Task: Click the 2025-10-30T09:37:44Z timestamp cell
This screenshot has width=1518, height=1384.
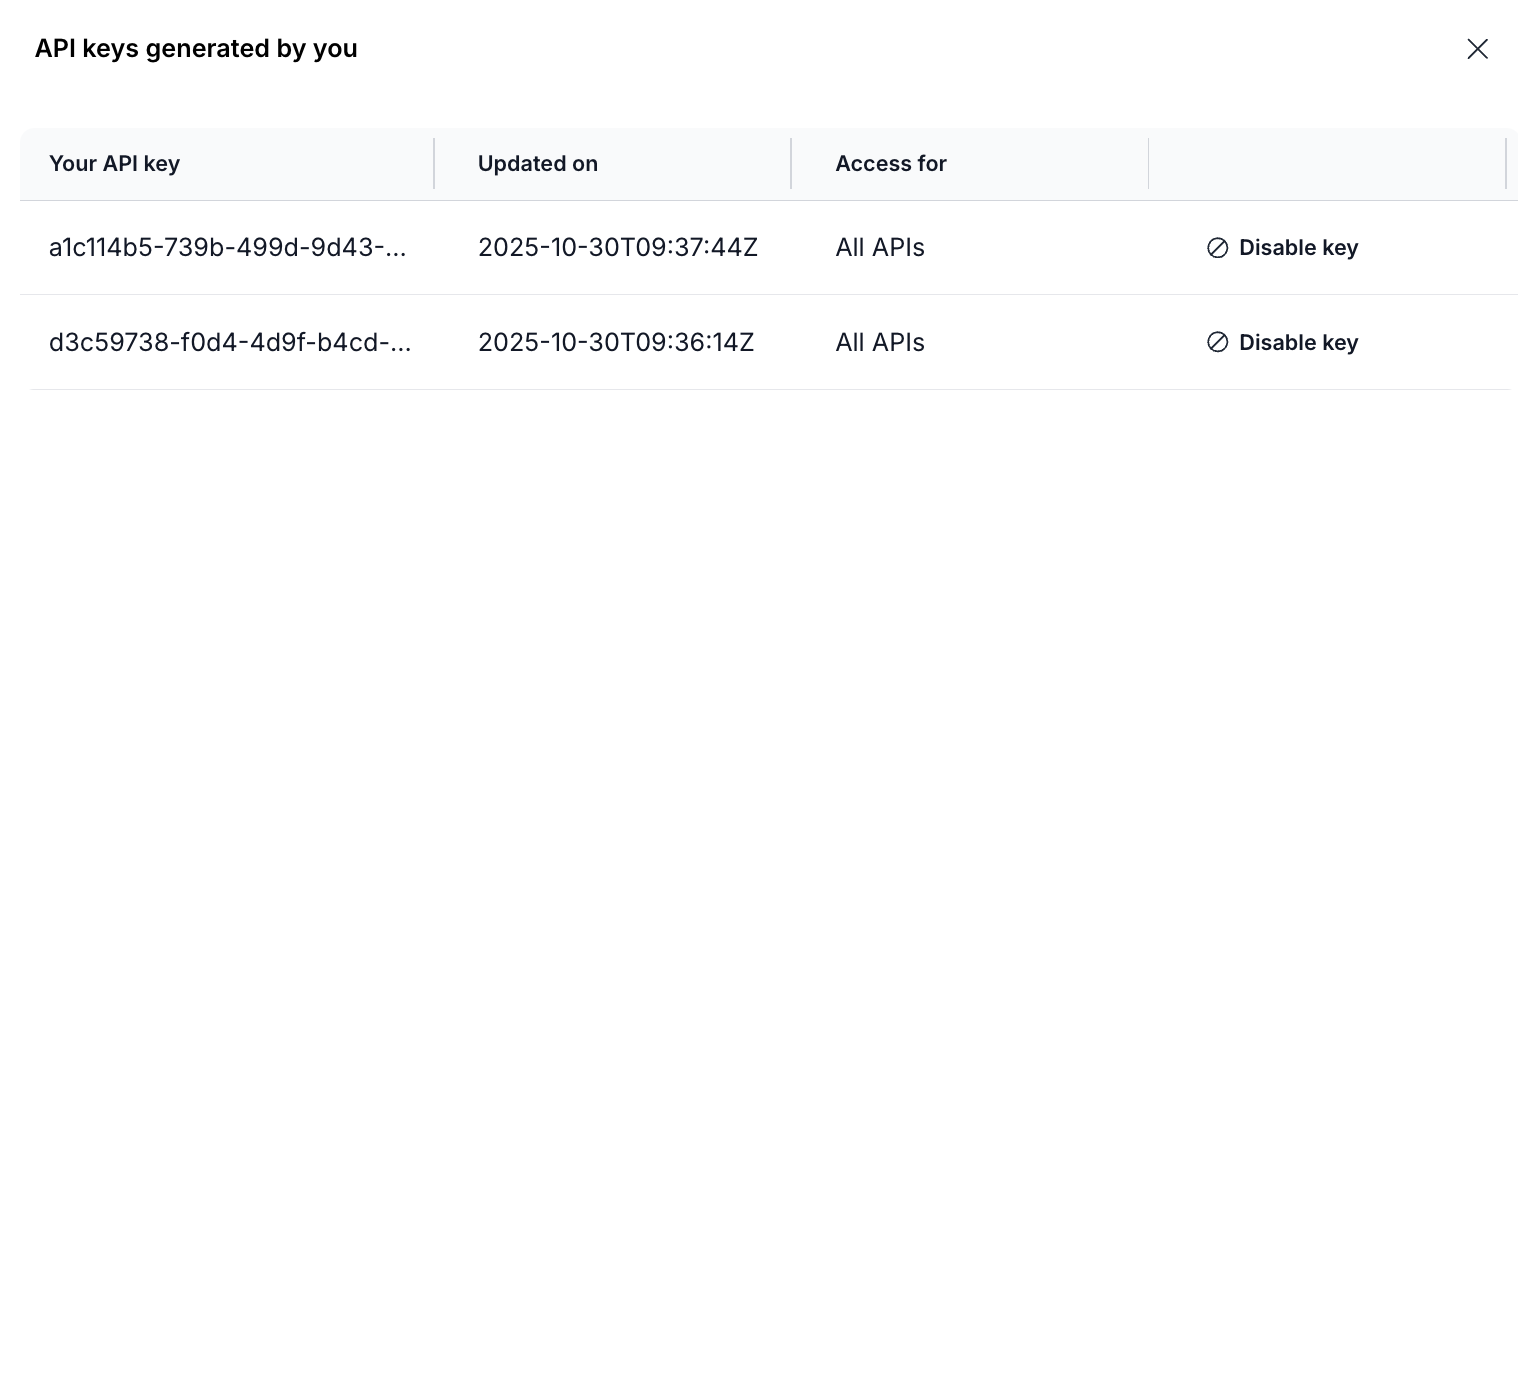Action: tap(617, 248)
